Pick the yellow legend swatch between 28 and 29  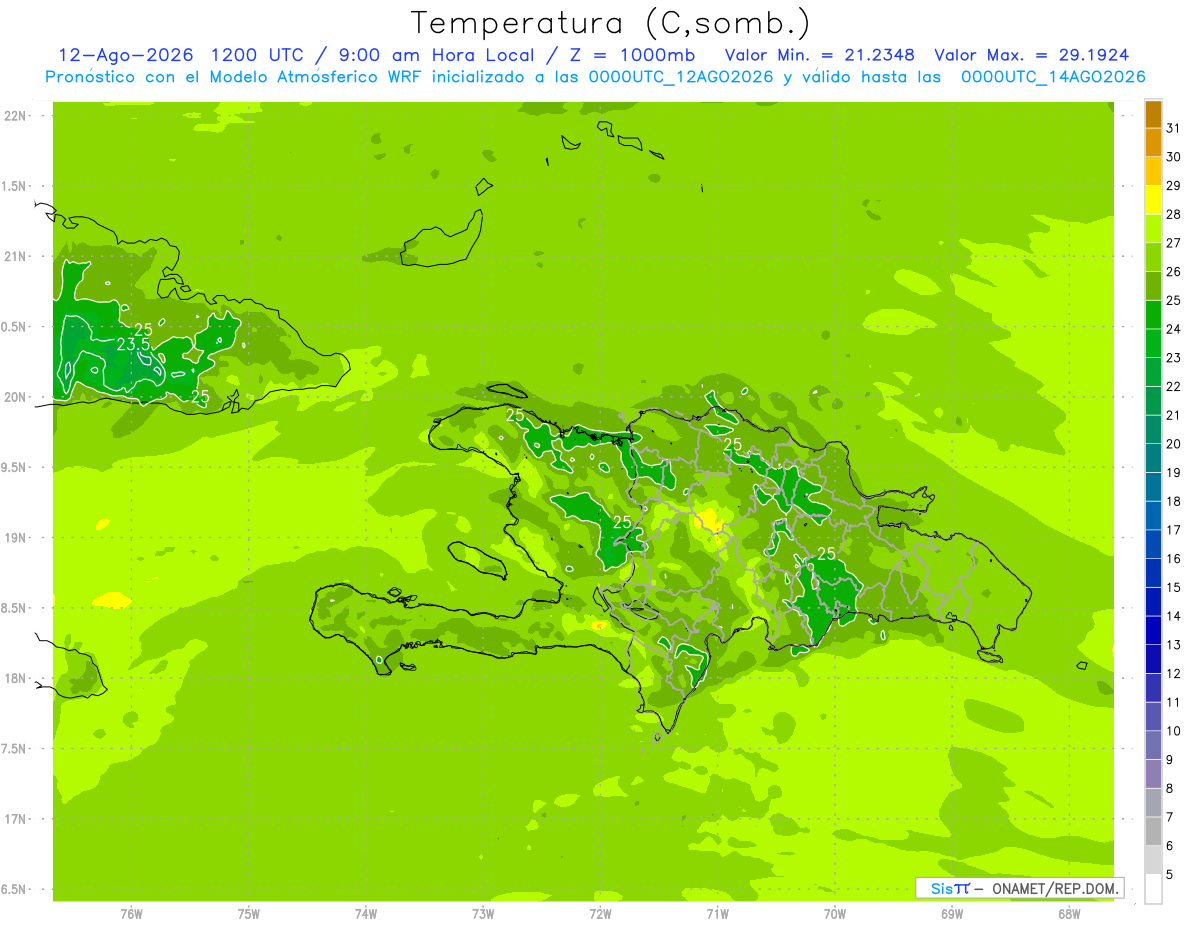(x=1153, y=200)
